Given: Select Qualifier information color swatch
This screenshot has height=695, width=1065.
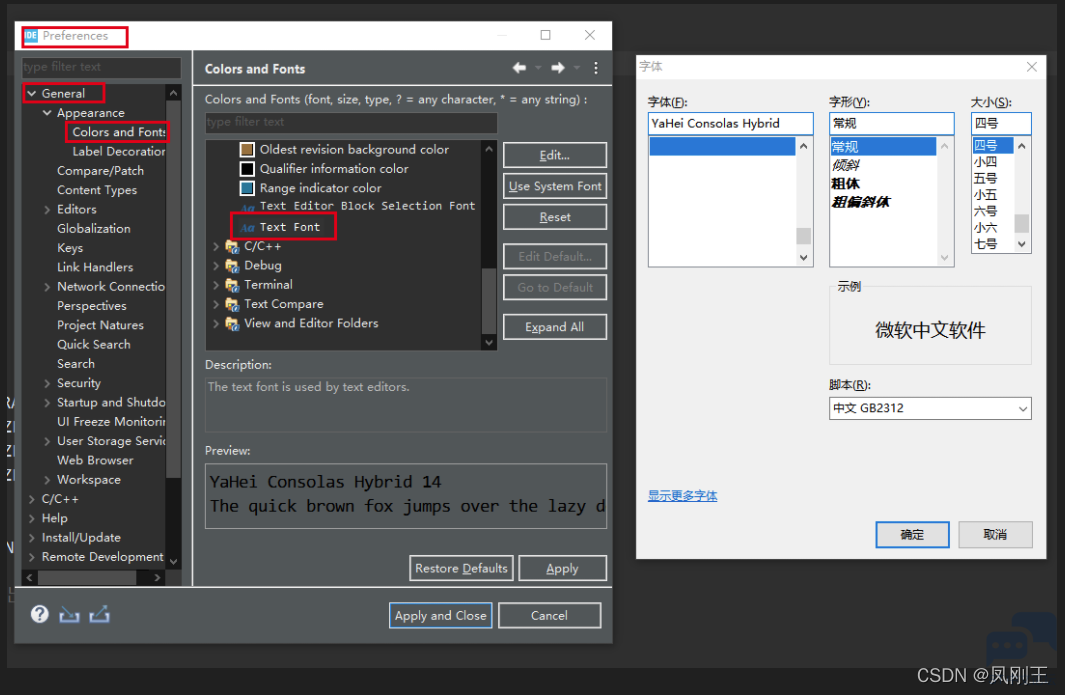Looking at the screenshot, I should pos(247,168).
